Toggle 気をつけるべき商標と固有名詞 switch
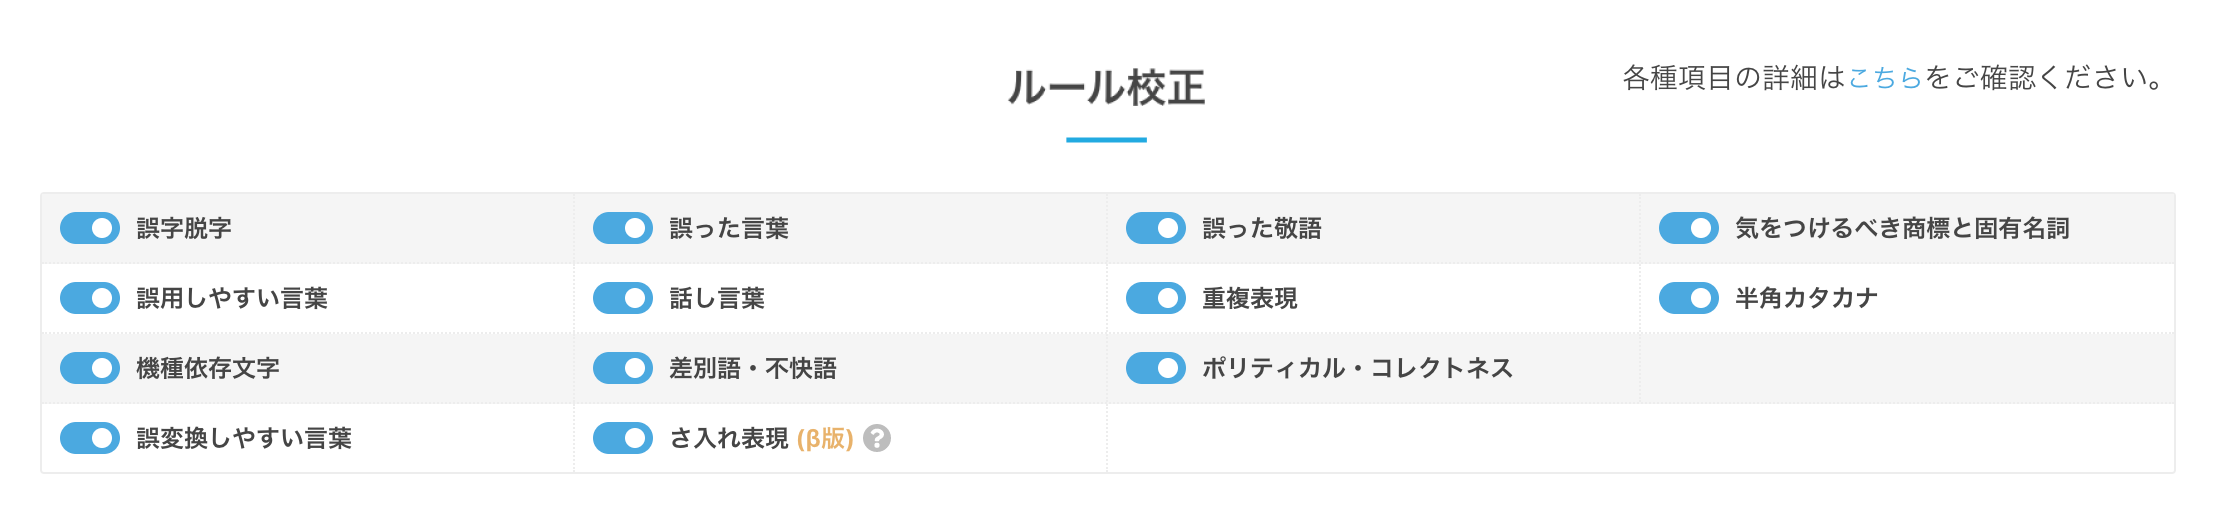Image resolution: width=2222 pixels, height=508 pixels. 1689,228
